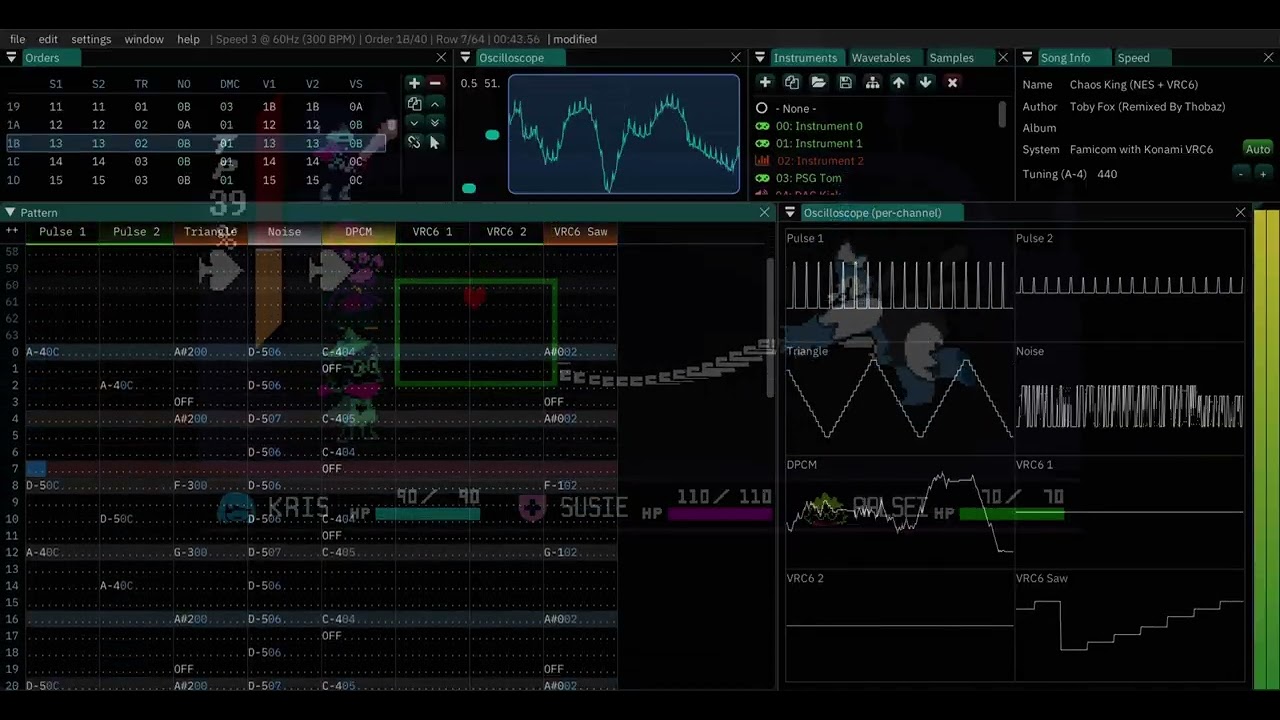Remove the current order with the minus icon
1280x720 pixels.
[435, 83]
